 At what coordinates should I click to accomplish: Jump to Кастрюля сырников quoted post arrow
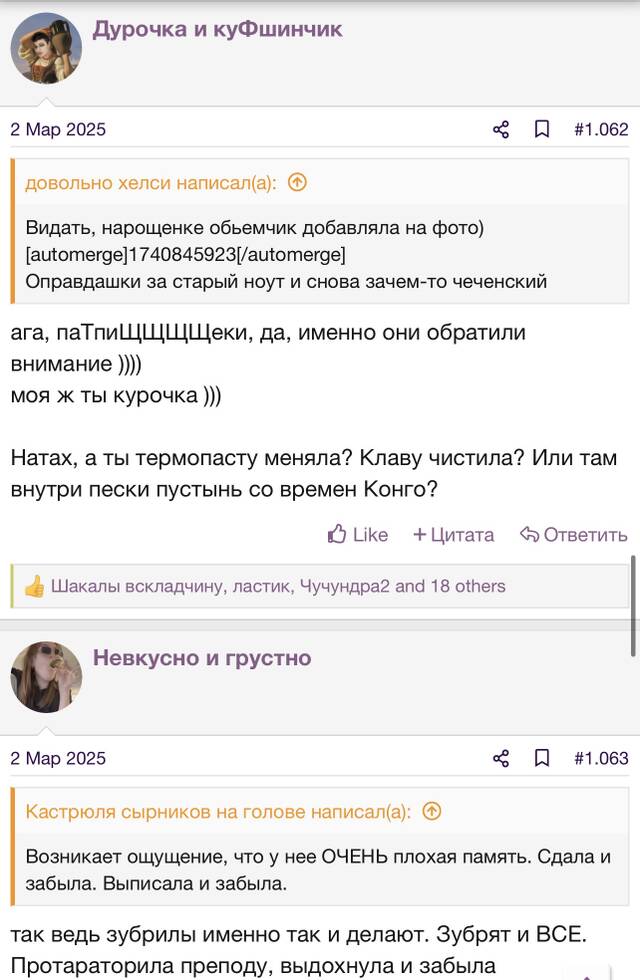(x=432, y=811)
